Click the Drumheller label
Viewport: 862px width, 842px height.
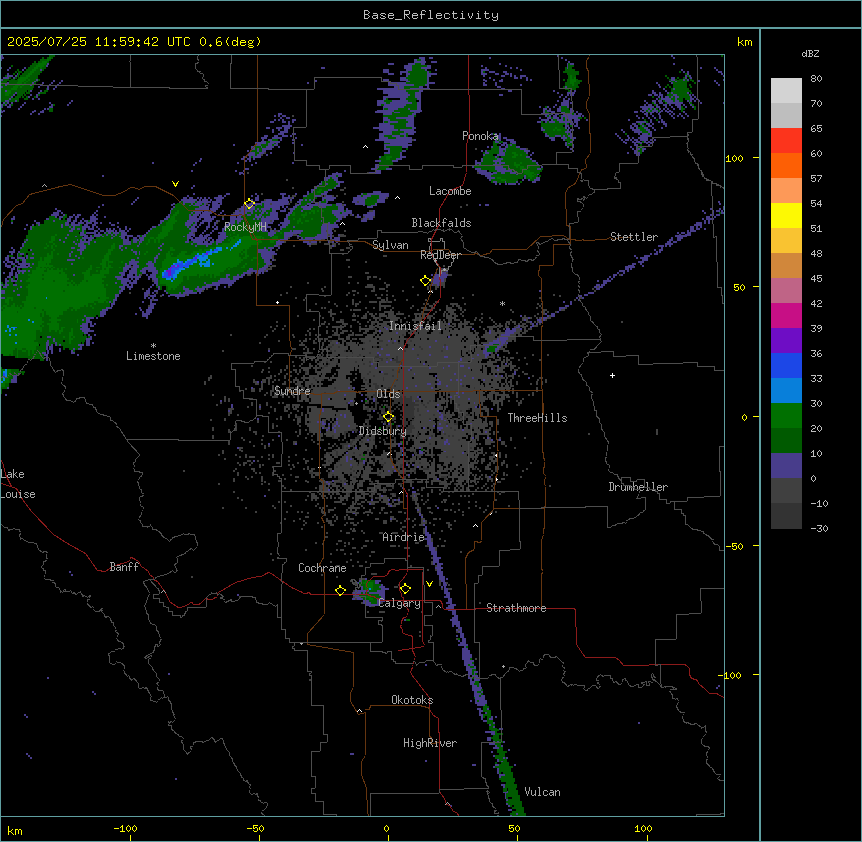(638, 487)
